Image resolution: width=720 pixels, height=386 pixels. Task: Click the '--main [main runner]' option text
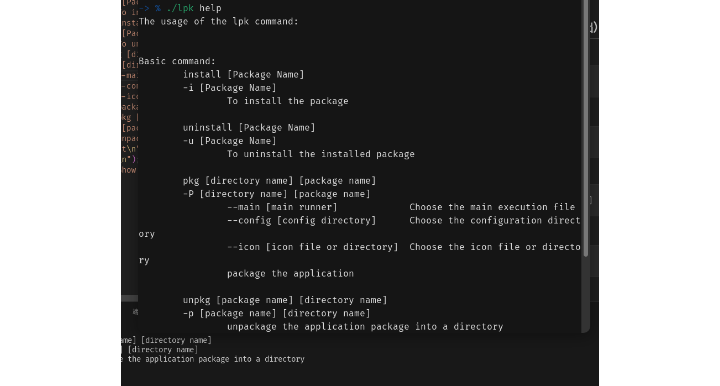coord(282,207)
